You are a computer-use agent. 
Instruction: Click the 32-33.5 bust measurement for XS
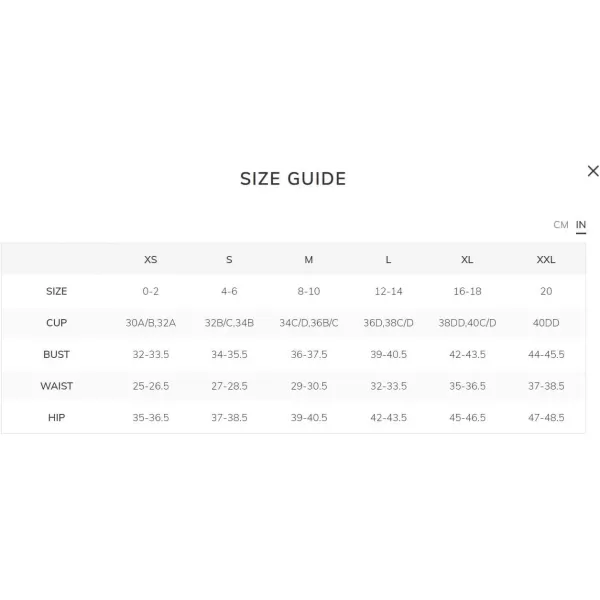coord(150,354)
